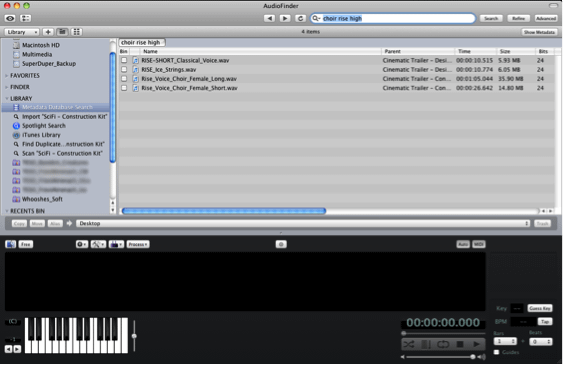
Task: Open the Library dropdown menu
Action: [x=22, y=32]
